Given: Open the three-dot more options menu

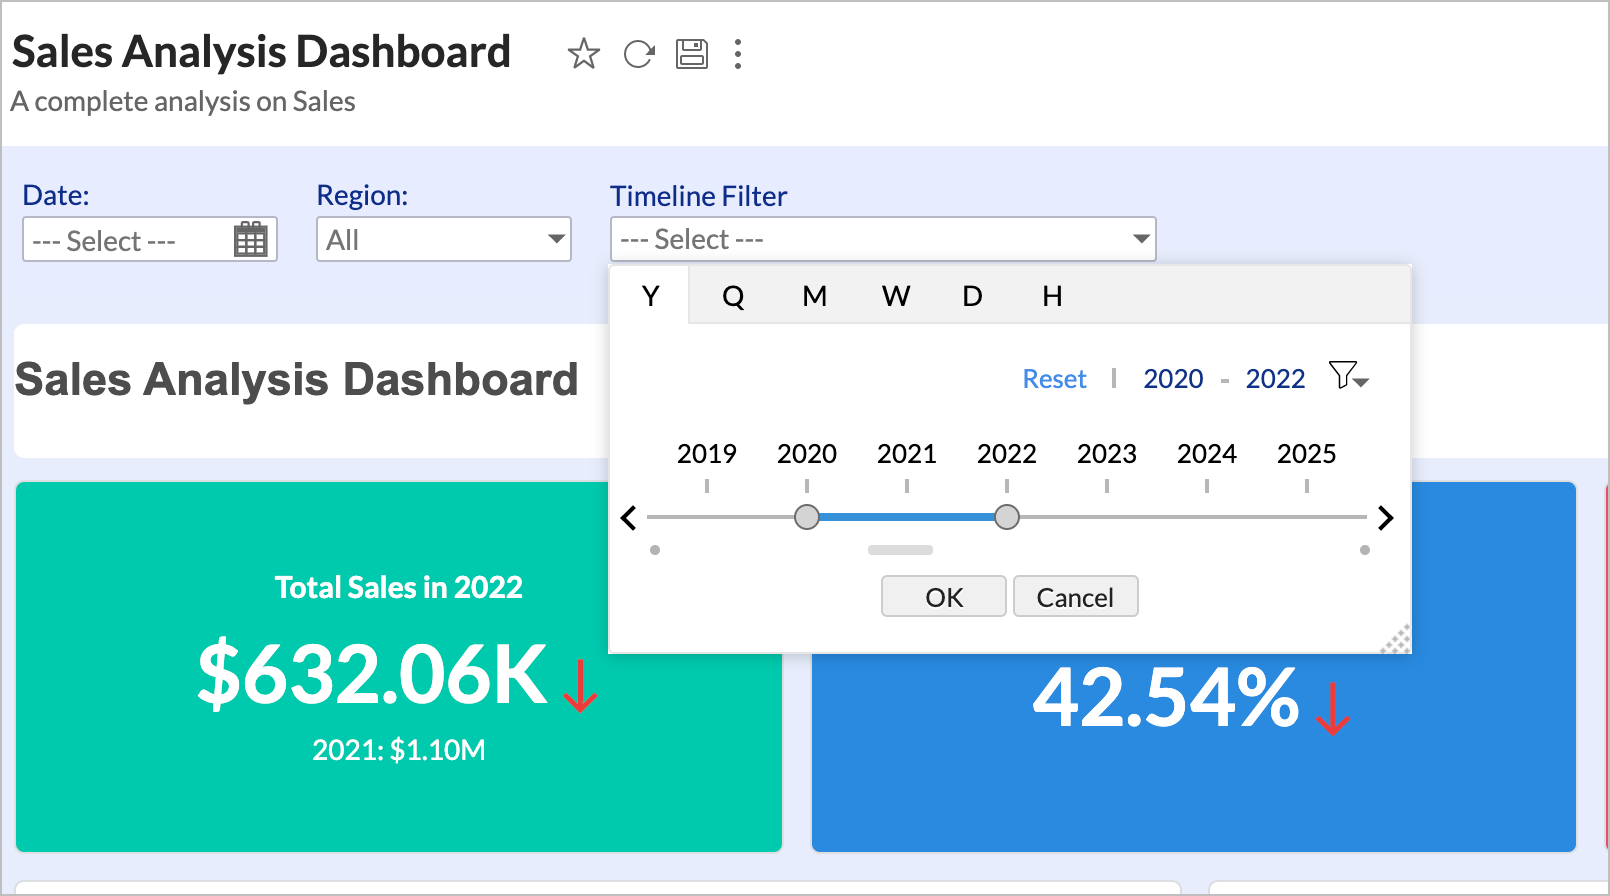Looking at the screenshot, I should pos(738,54).
